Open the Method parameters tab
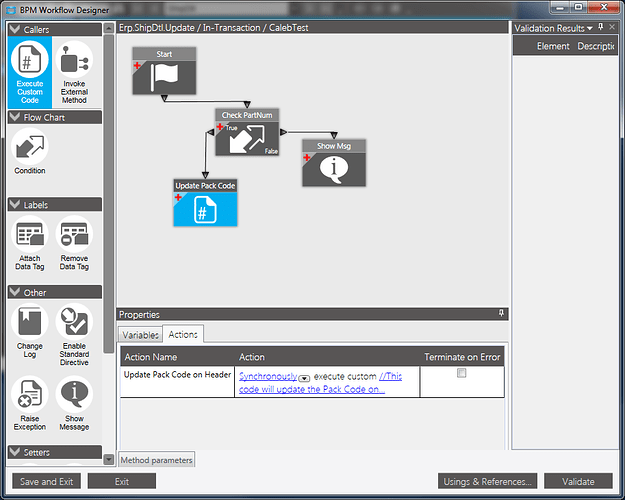 point(156,460)
